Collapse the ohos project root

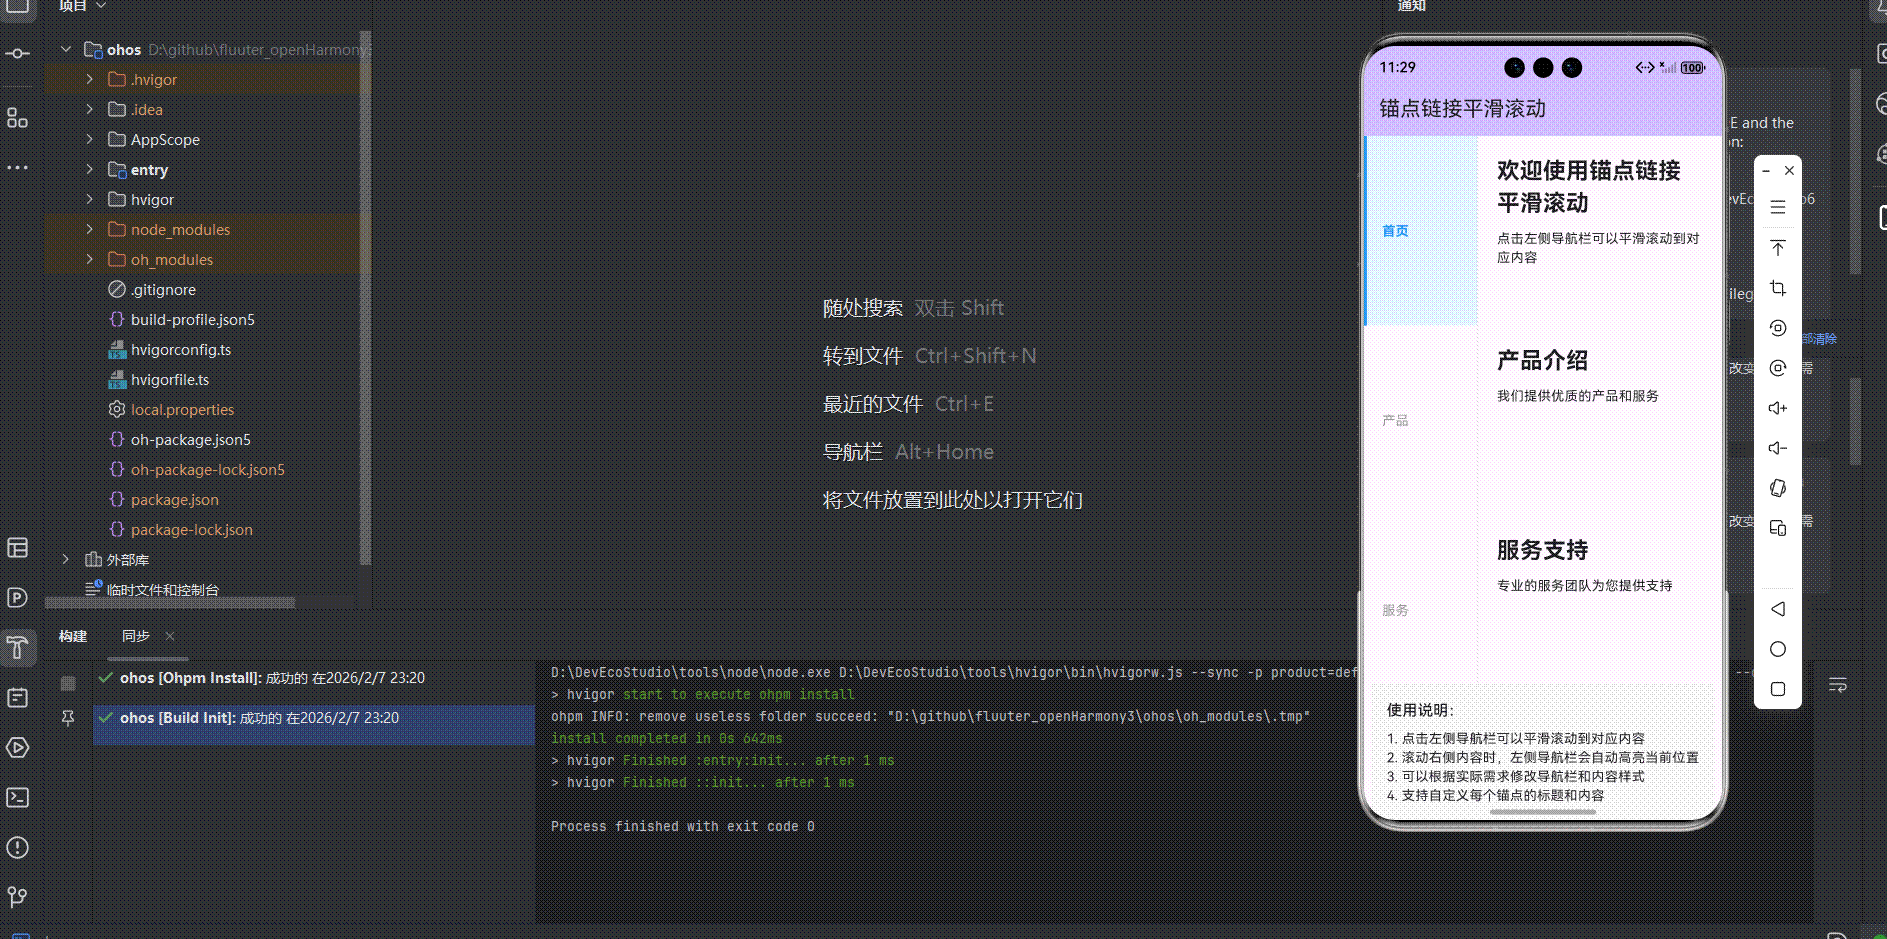click(66, 49)
